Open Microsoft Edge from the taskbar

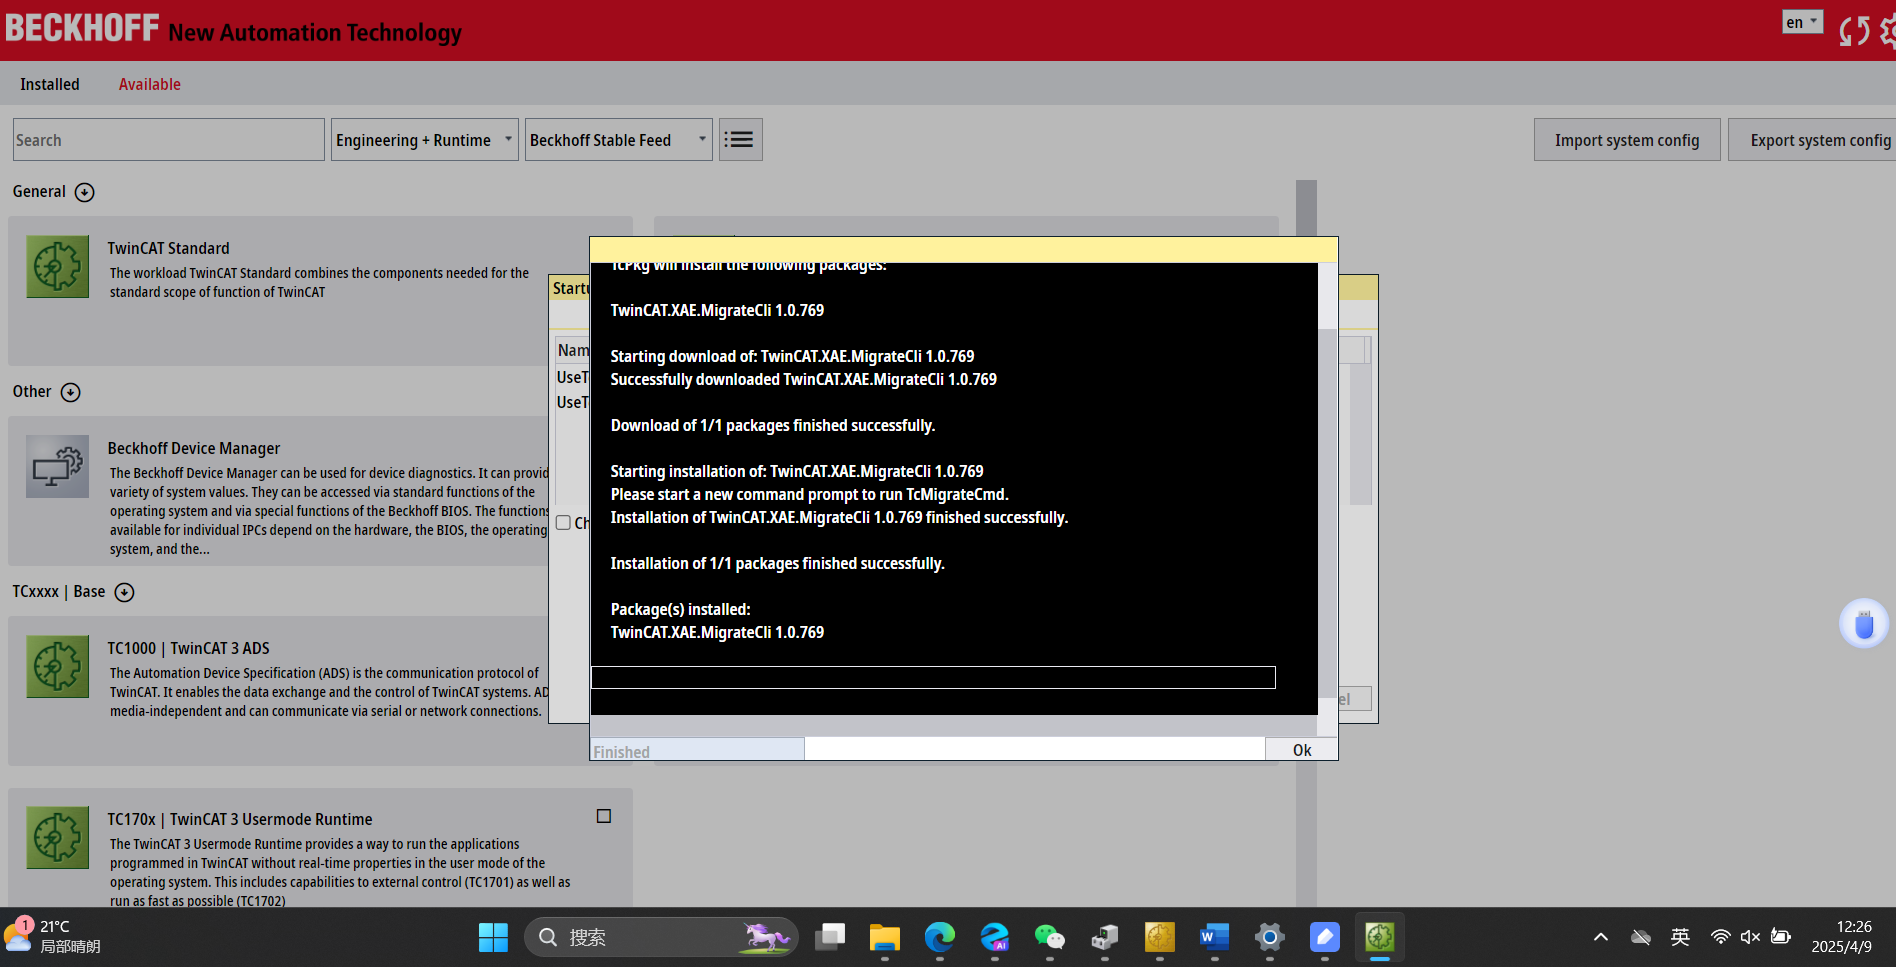pyautogui.click(x=940, y=937)
